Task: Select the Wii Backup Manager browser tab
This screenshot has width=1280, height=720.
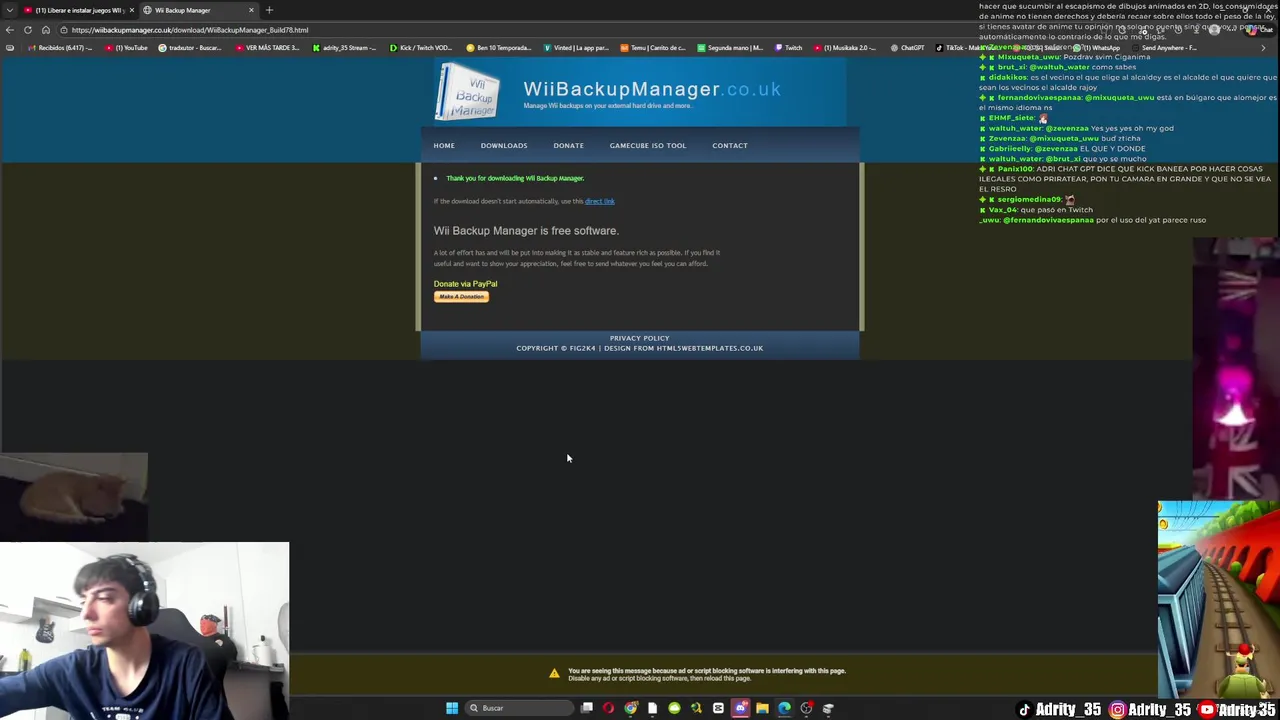Action: [x=197, y=10]
